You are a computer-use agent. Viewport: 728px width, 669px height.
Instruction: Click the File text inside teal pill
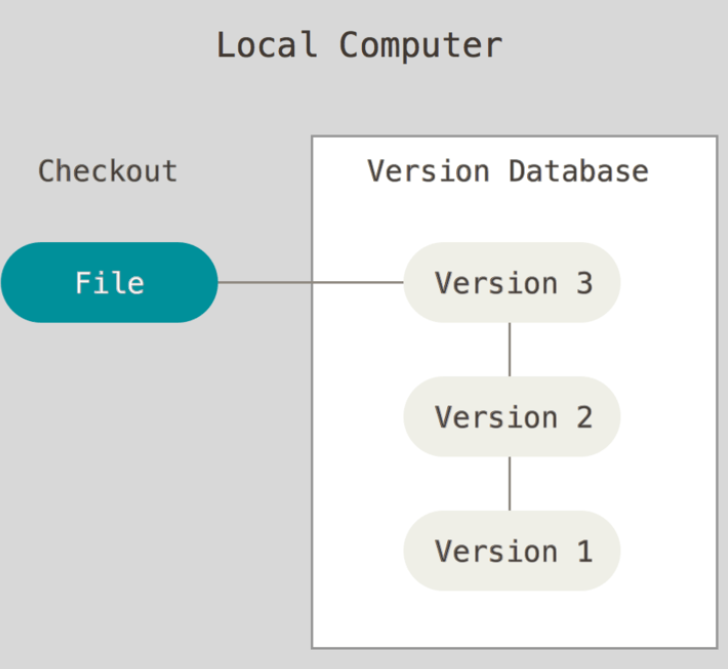(110, 283)
